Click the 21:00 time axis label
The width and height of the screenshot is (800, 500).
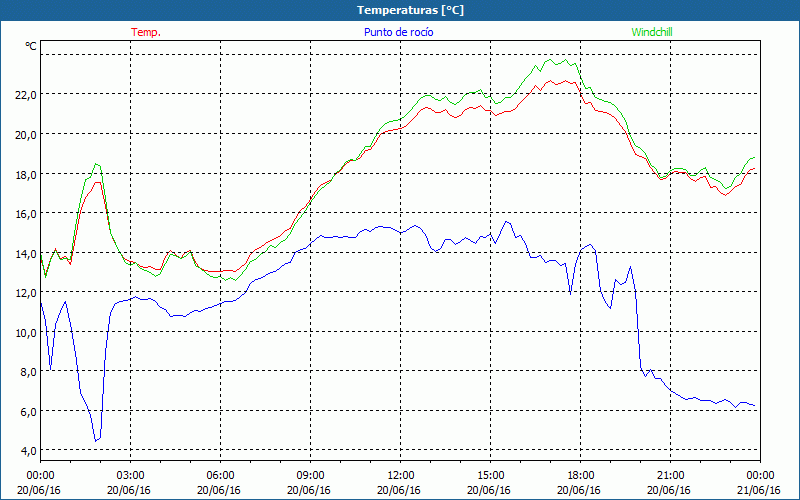(x=670, y=476)
